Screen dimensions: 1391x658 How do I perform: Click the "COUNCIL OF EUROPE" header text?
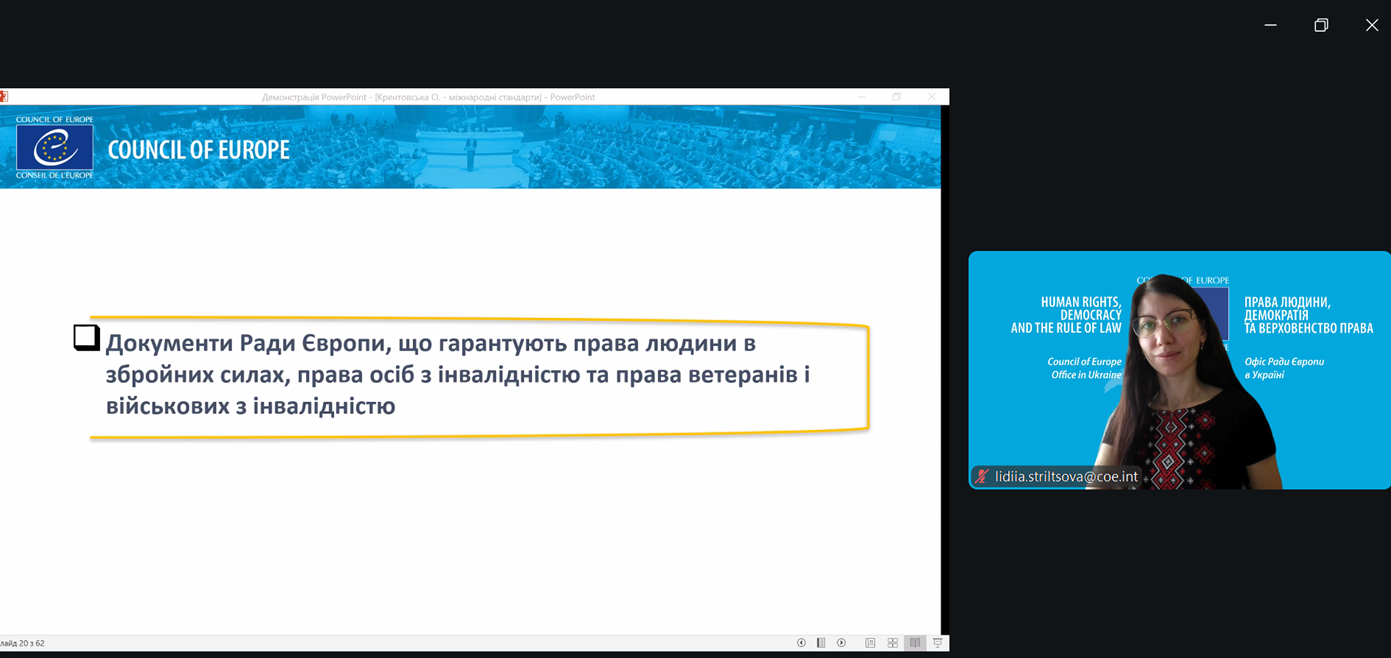click(x=198, y=150)
